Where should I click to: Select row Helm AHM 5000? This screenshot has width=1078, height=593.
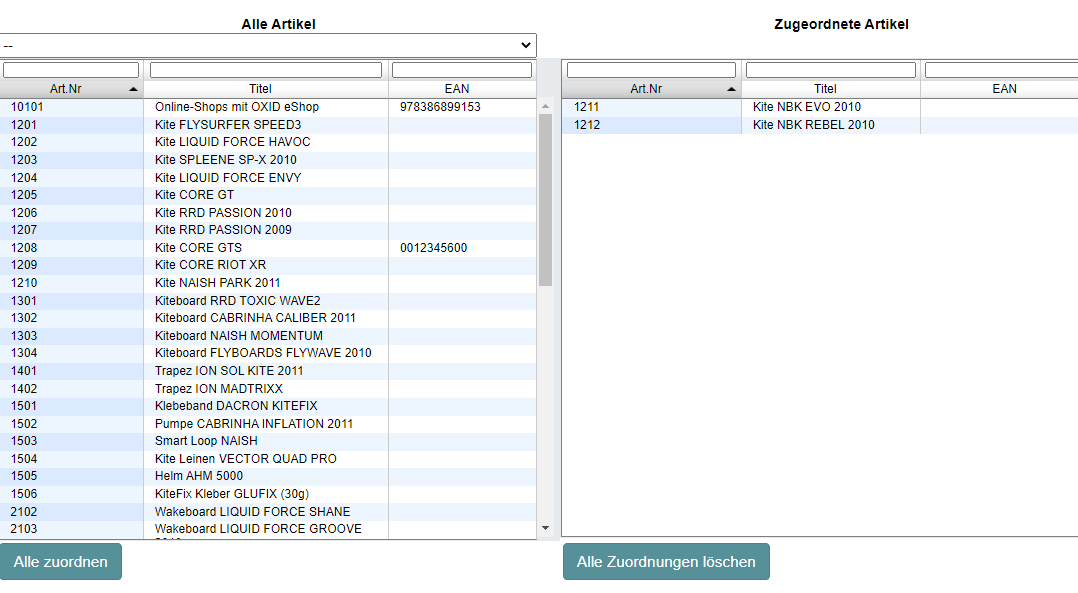(268, 476)
